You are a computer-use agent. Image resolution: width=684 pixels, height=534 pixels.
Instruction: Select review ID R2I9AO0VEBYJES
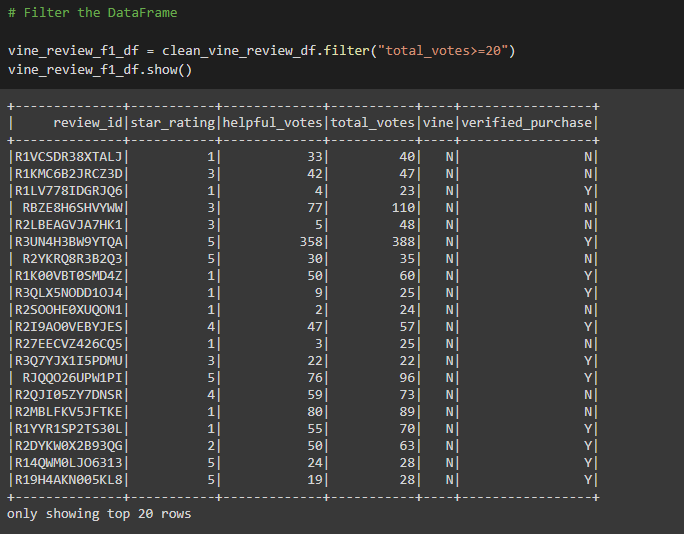(x=68, y=327)
